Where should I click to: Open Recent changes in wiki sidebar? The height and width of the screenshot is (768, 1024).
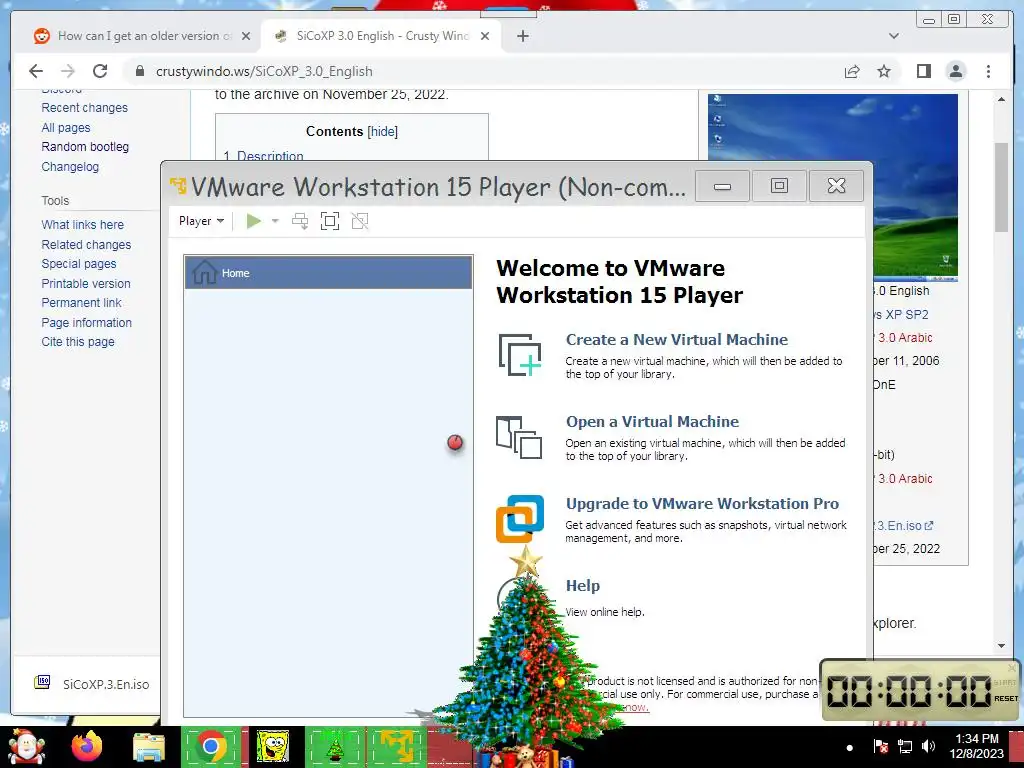(x=84, y=108)
